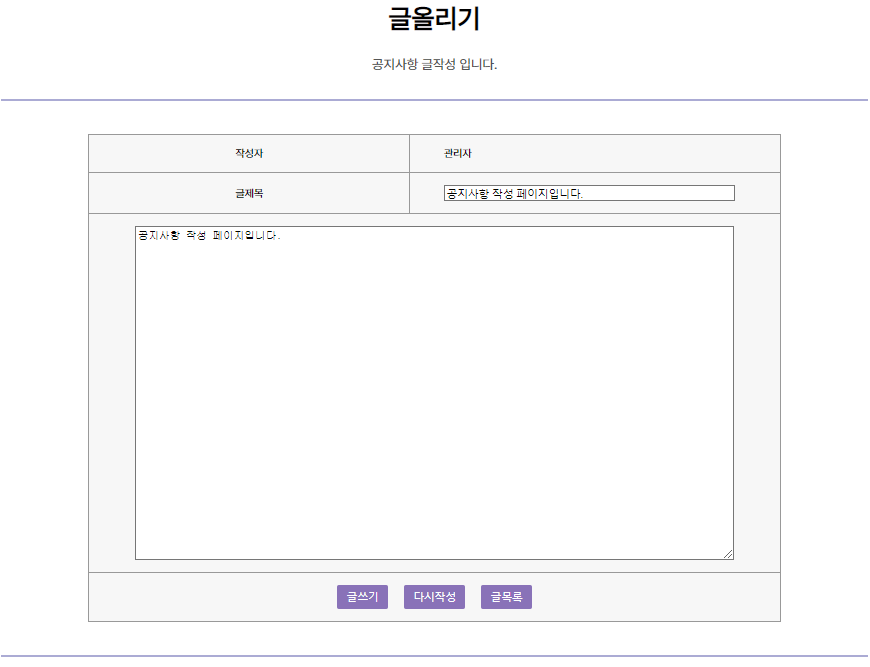Click the top purple divider line
This screenshot has height=667, width=870.
click(x=434, y=98)
